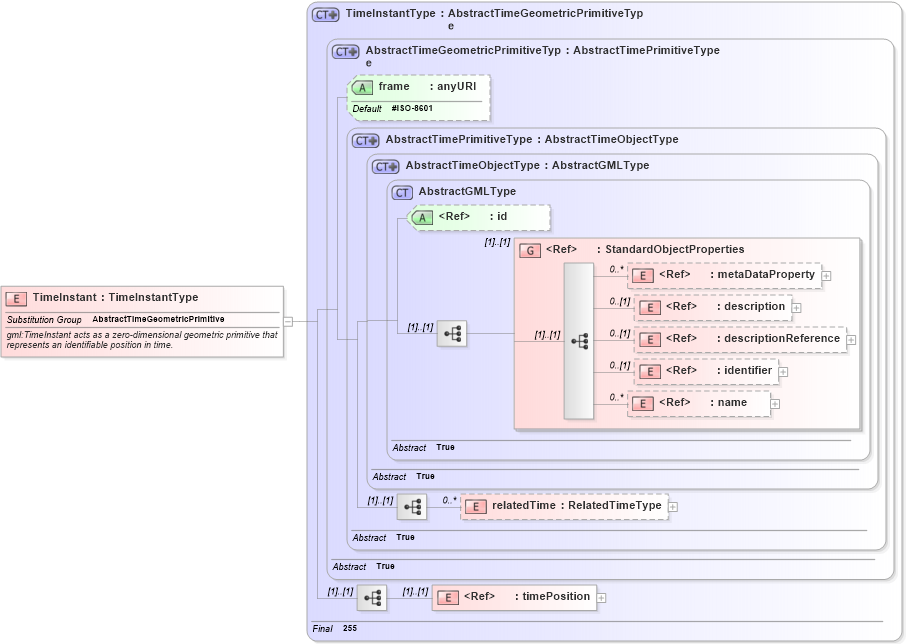Click CT+ icon of AbstractTimeObjectType
The width and height of the screenshot is (907, 644).
point(385,167)
